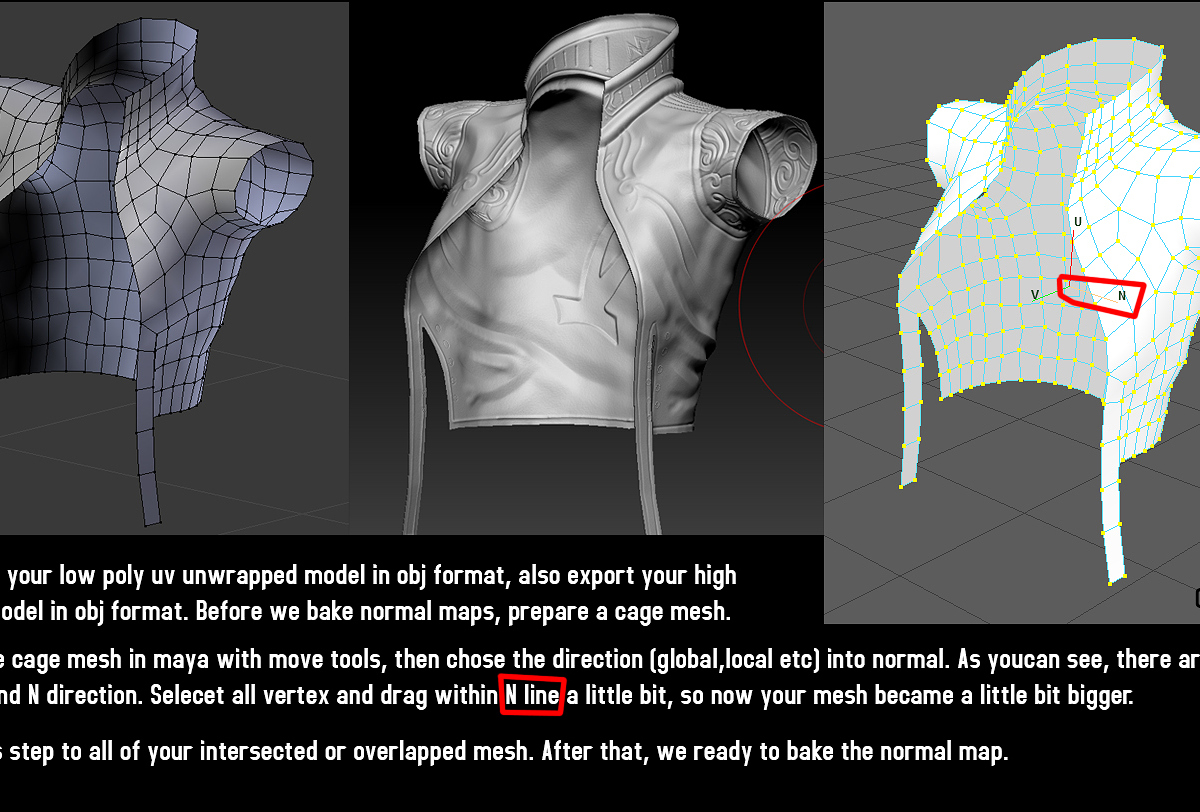Click the text "bake the normal map"
The width and height of the screenshot is (1200, 812).
click(x=897, y=751)
